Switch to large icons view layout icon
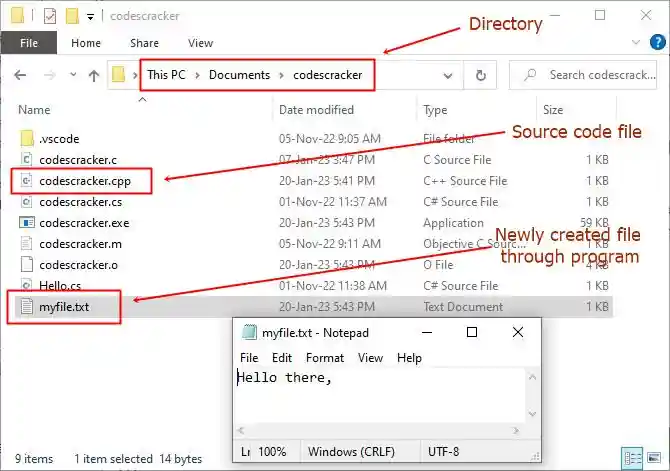The height and width of the screenshot is (471, 670). tap(654, 459)
